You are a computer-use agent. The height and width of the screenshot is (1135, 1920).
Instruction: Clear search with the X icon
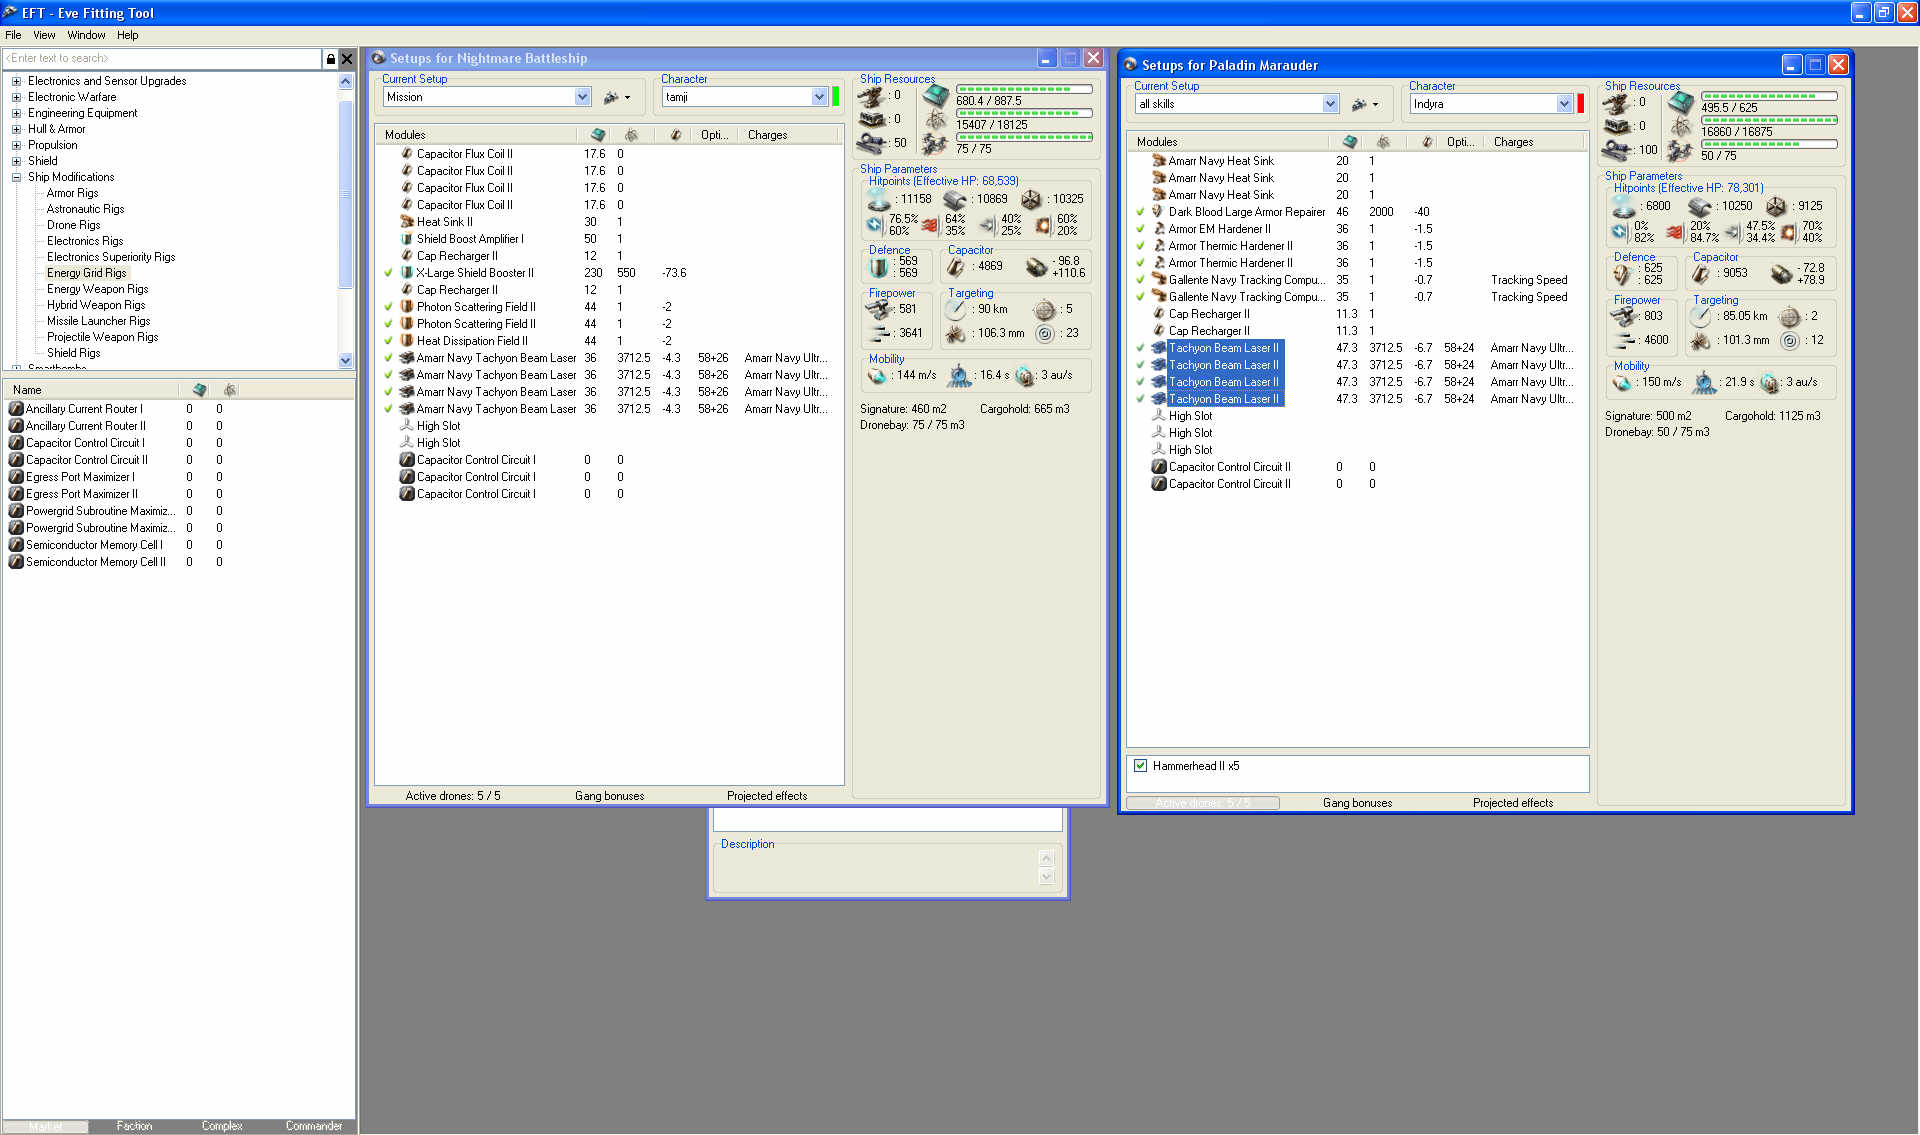[347, 59]
